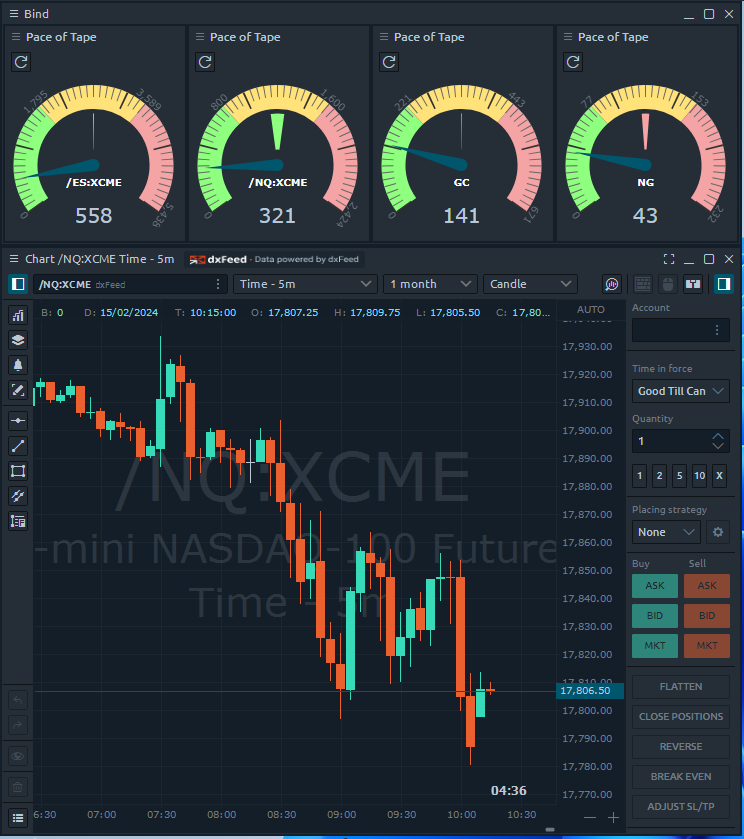The height and width of the screenshot is (839, 744).
Task: Set quantity preset to 10
Action: pos(699,476)
